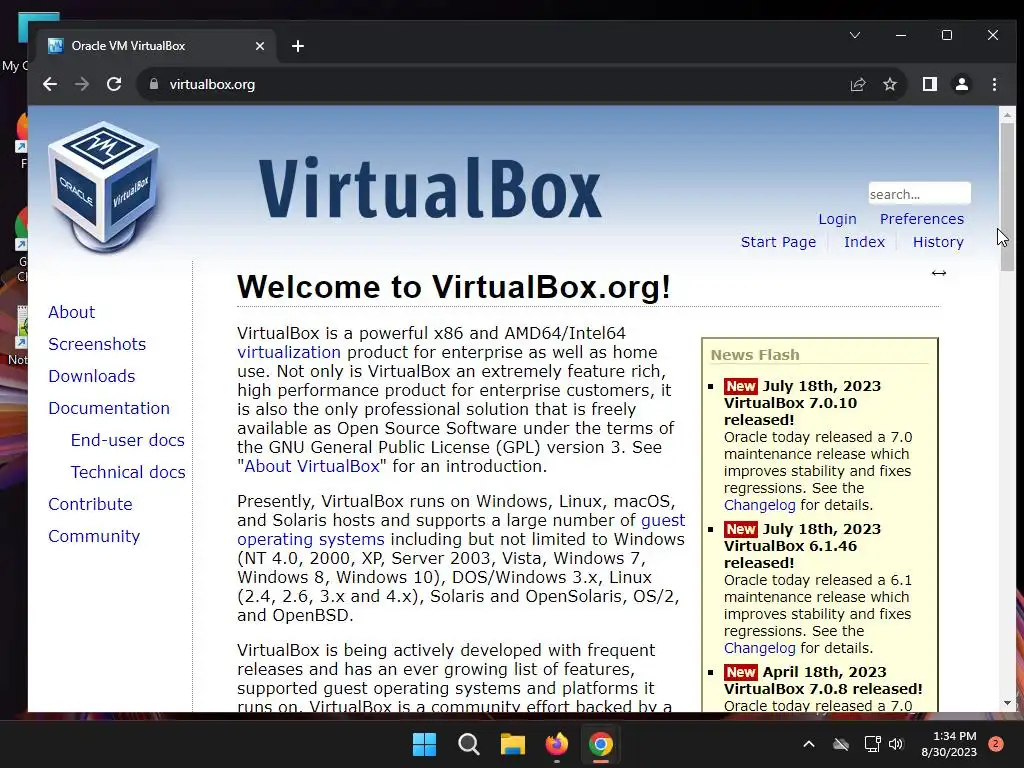The width and height of the screenshot is (1024, 768).
Task: Open End-user docs link
Action: (x=127, y=440)
